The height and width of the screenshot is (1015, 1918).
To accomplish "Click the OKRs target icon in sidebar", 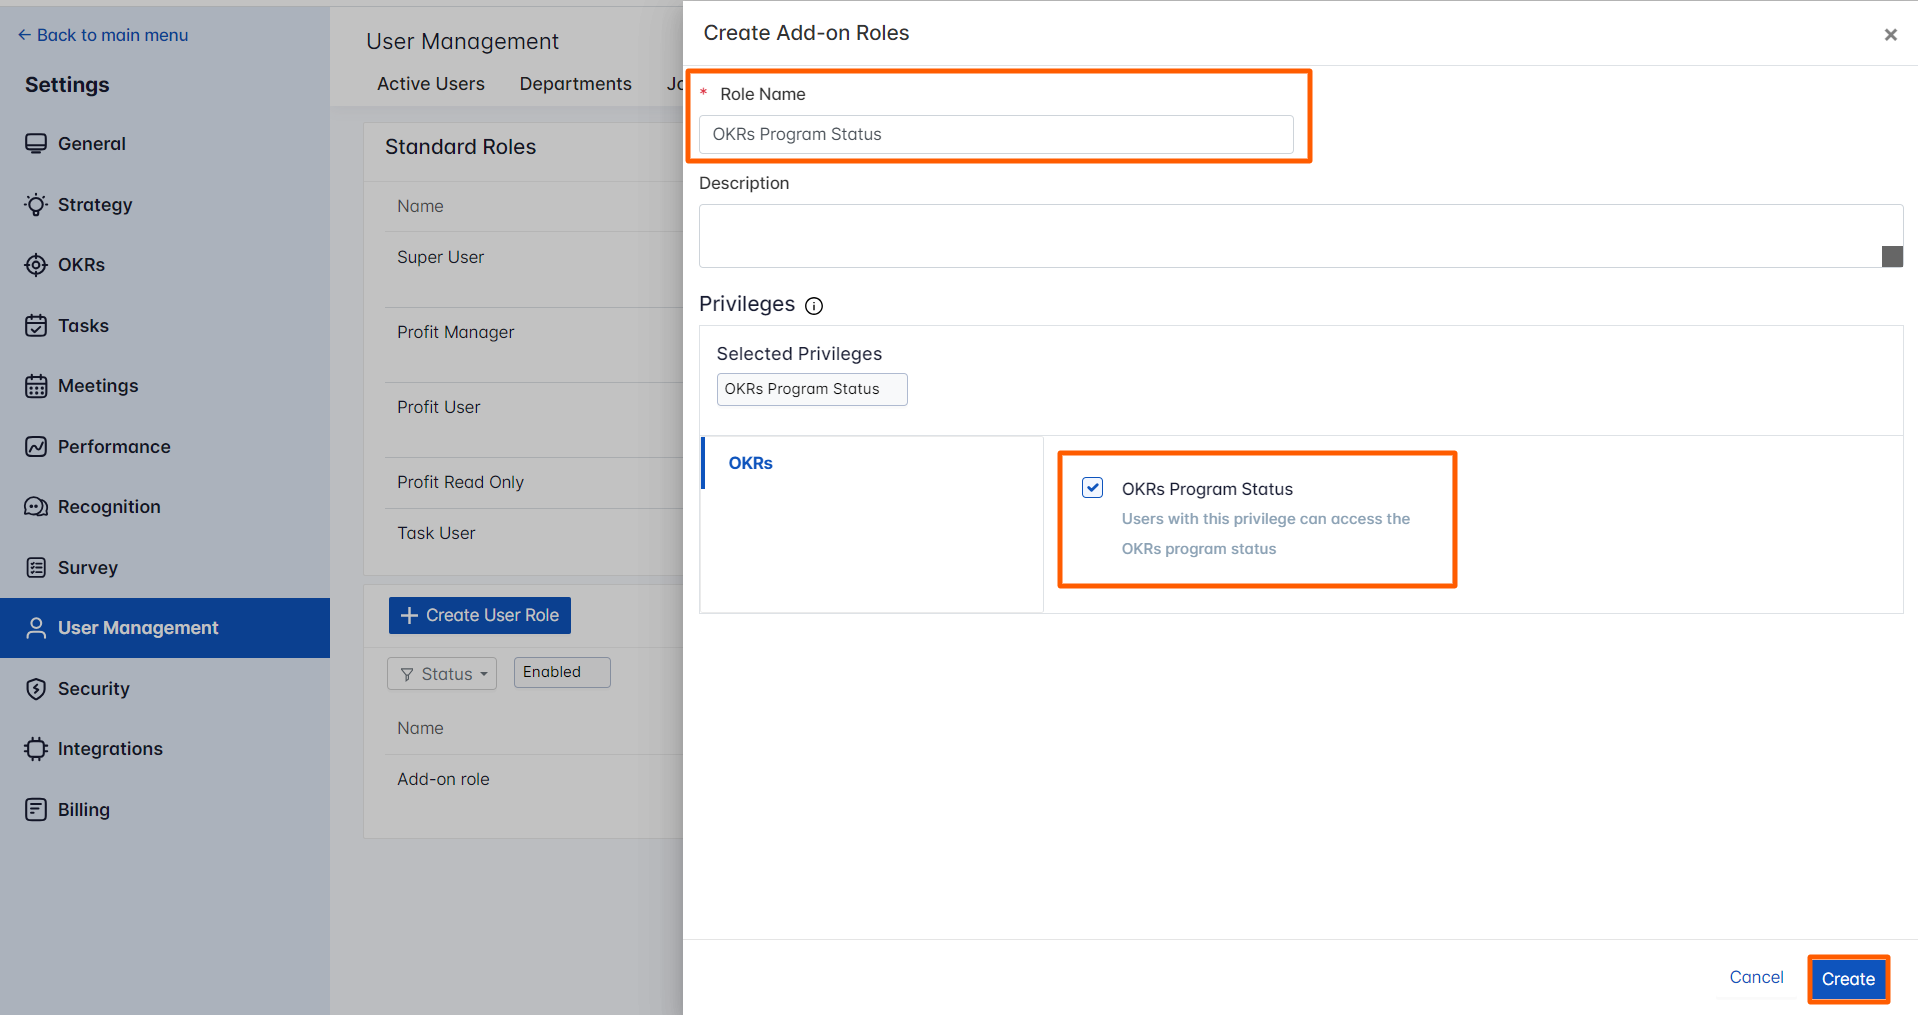I will coord(36,265).
